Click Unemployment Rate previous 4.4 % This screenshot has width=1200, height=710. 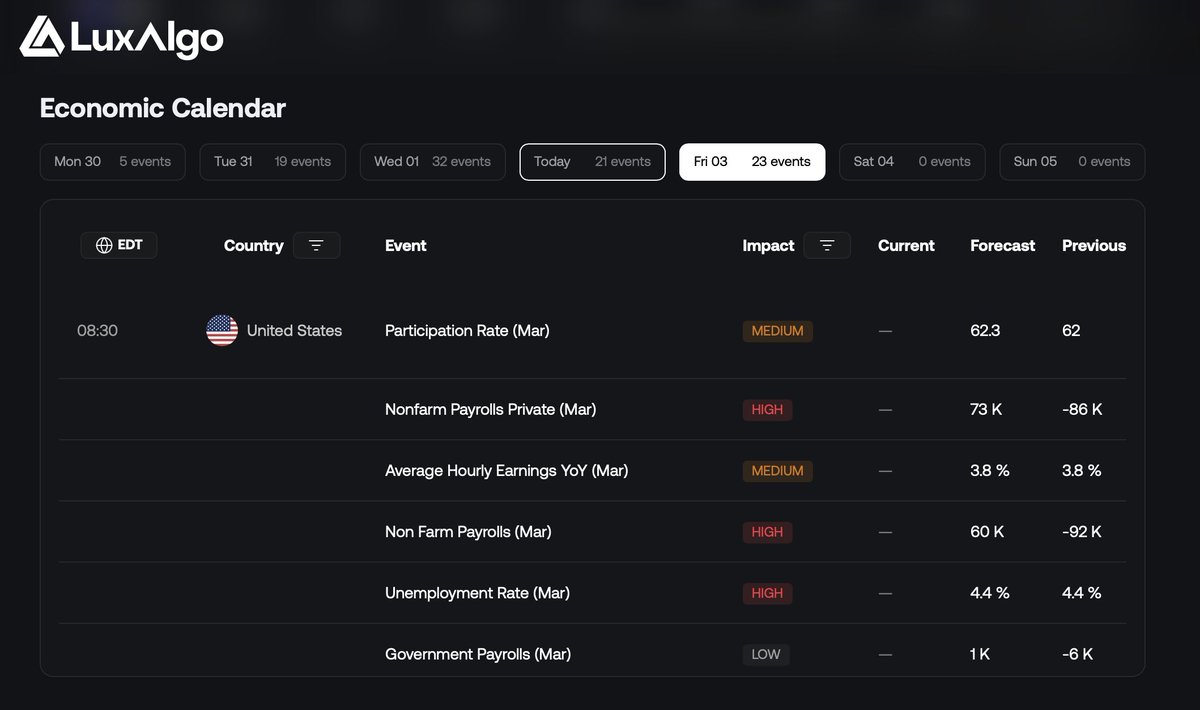pos(1082,593)
